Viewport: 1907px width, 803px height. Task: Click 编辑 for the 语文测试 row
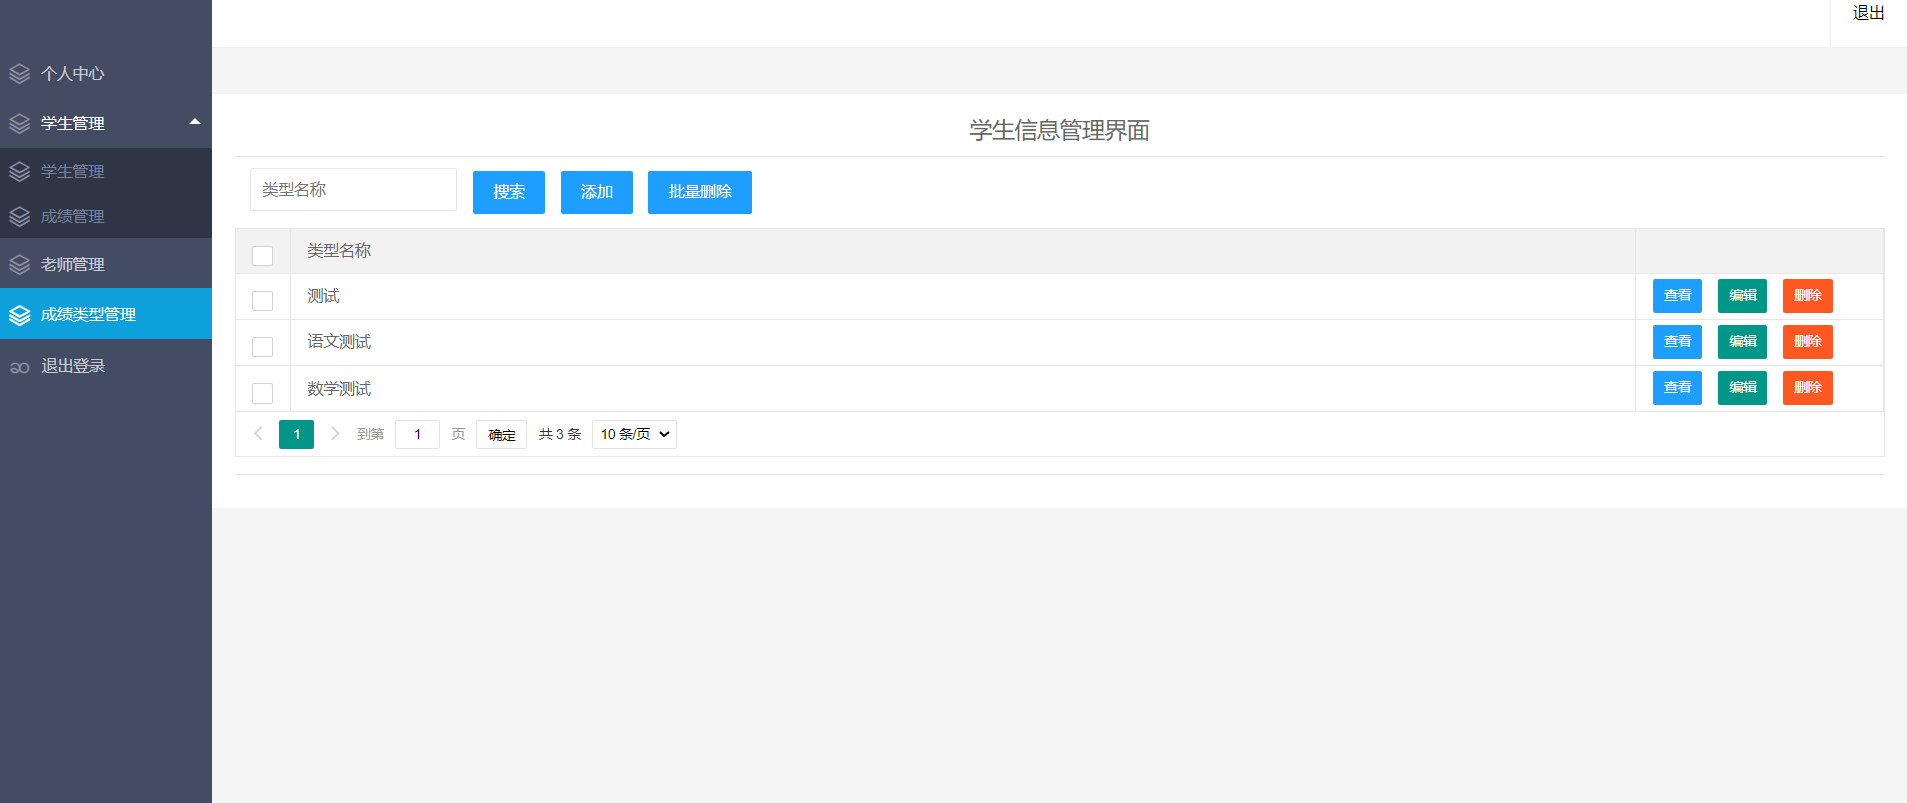(x=1742, y=342)
